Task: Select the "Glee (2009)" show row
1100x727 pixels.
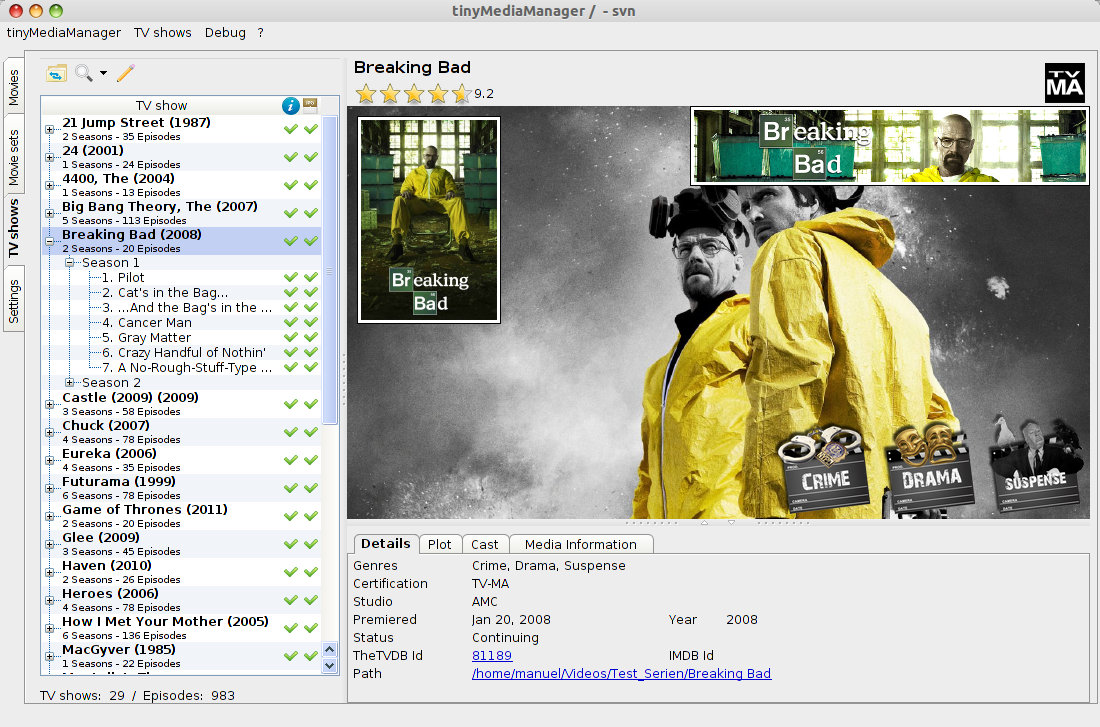Action: (181, 545)
